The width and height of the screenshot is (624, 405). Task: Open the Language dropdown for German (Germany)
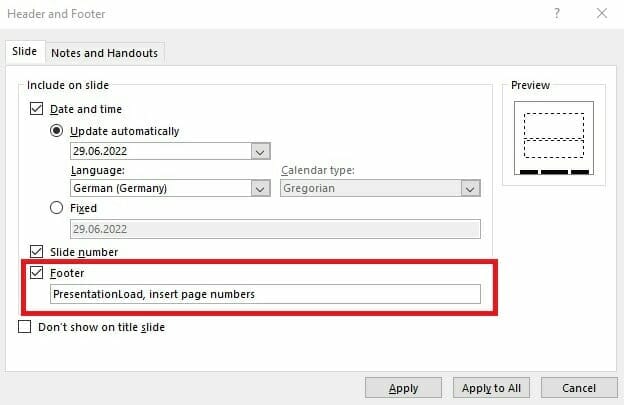click(260, 188)
